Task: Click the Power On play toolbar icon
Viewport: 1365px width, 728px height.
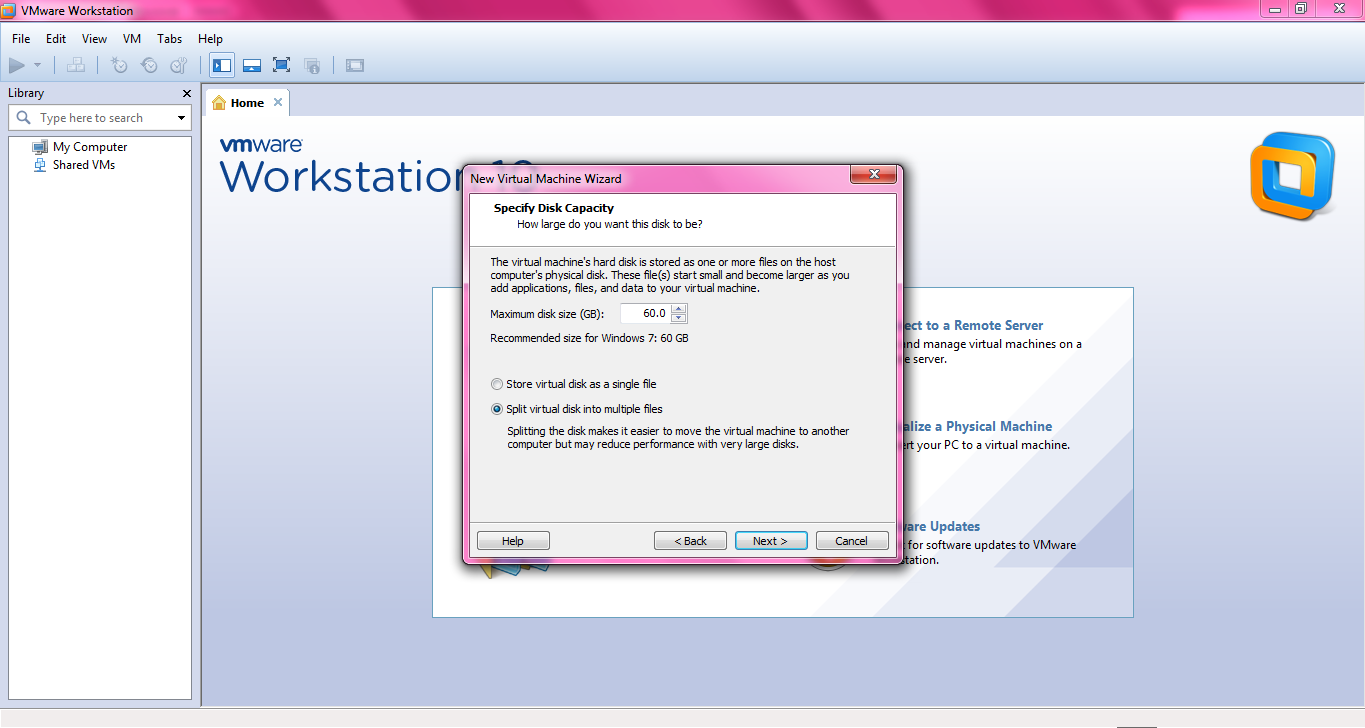Action: click(x=16, y=65)
